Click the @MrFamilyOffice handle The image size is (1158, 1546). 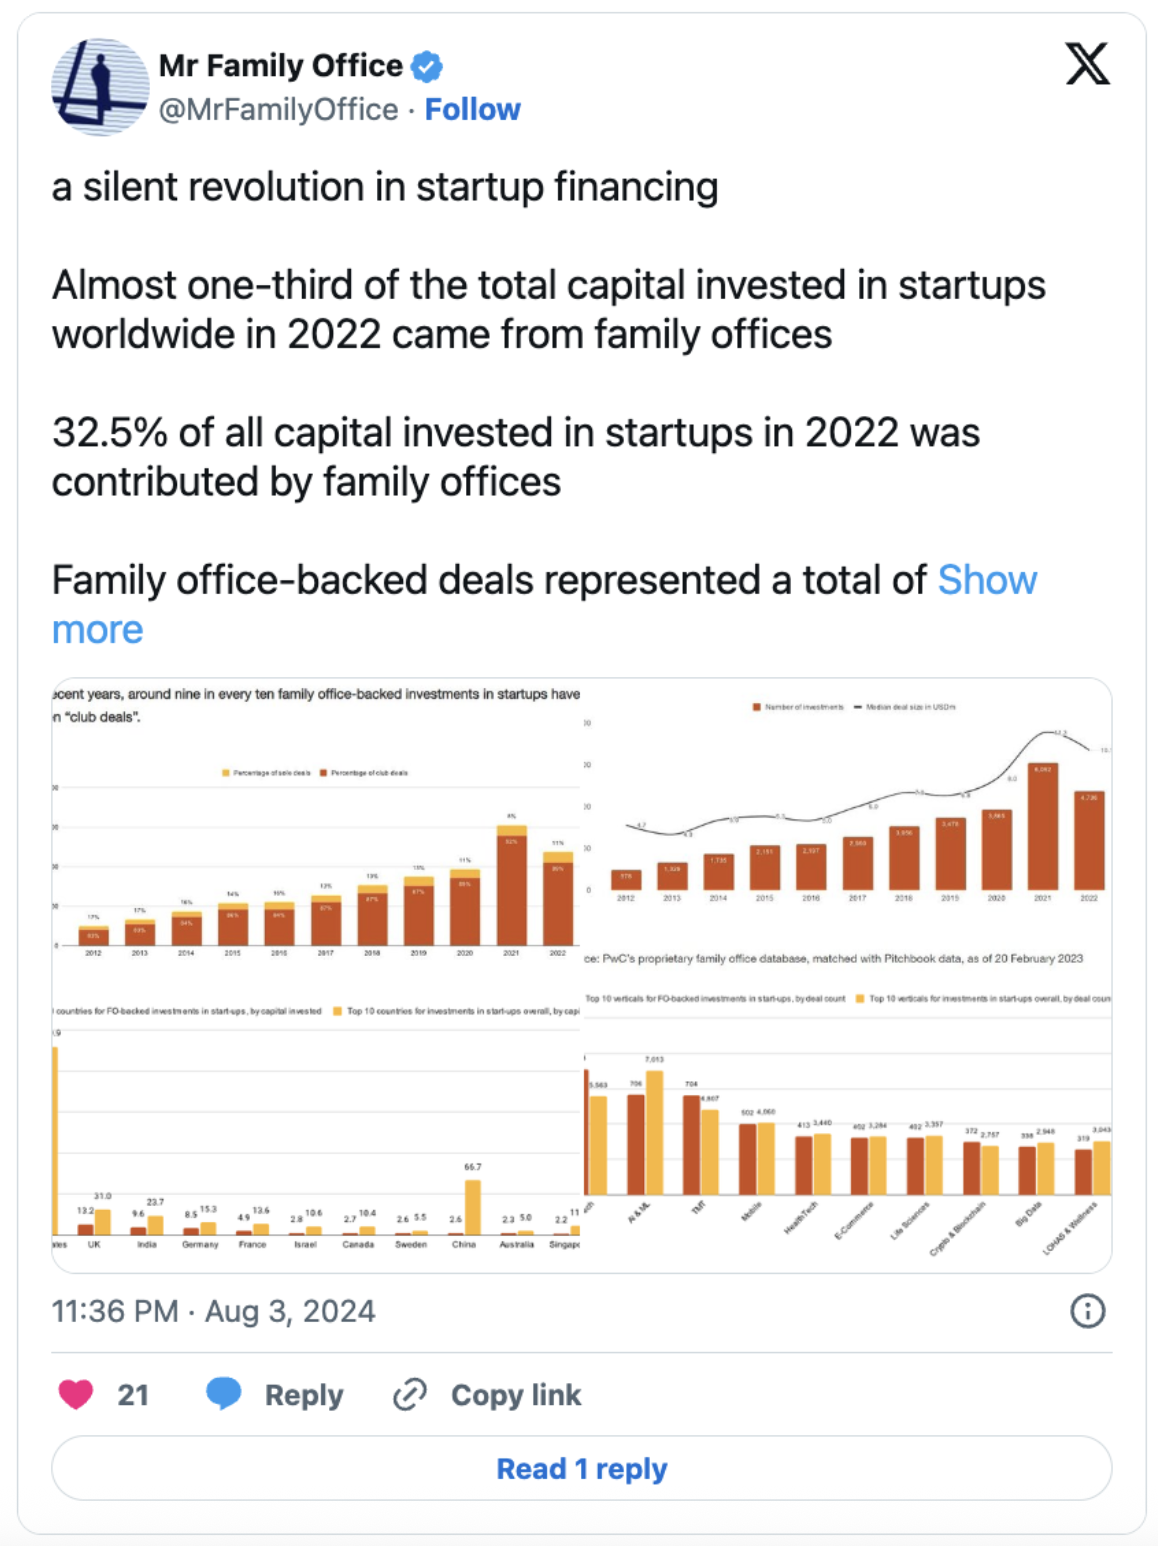(278, 109)
